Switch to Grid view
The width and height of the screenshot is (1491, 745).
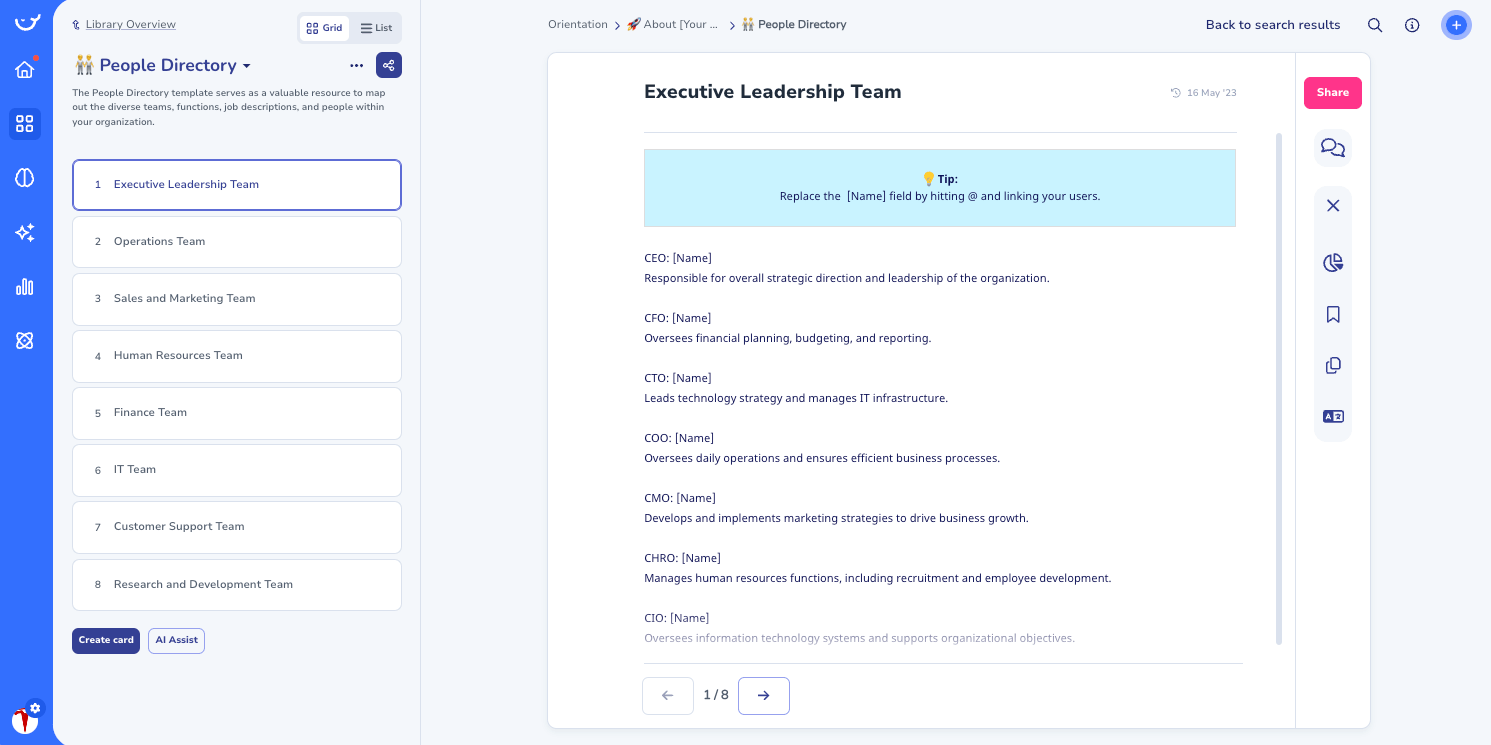pyautogui.click(x=324, y=28)
